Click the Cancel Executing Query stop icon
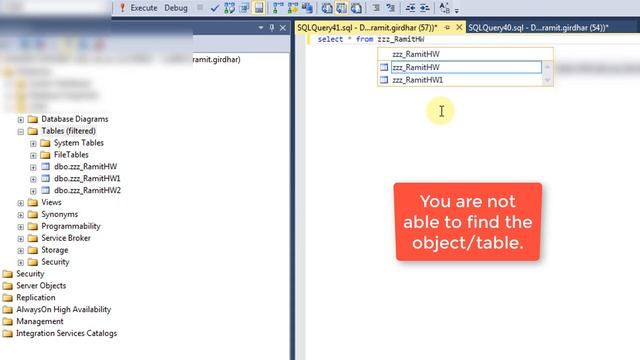640x360 pixels. [x=200, y=7]
